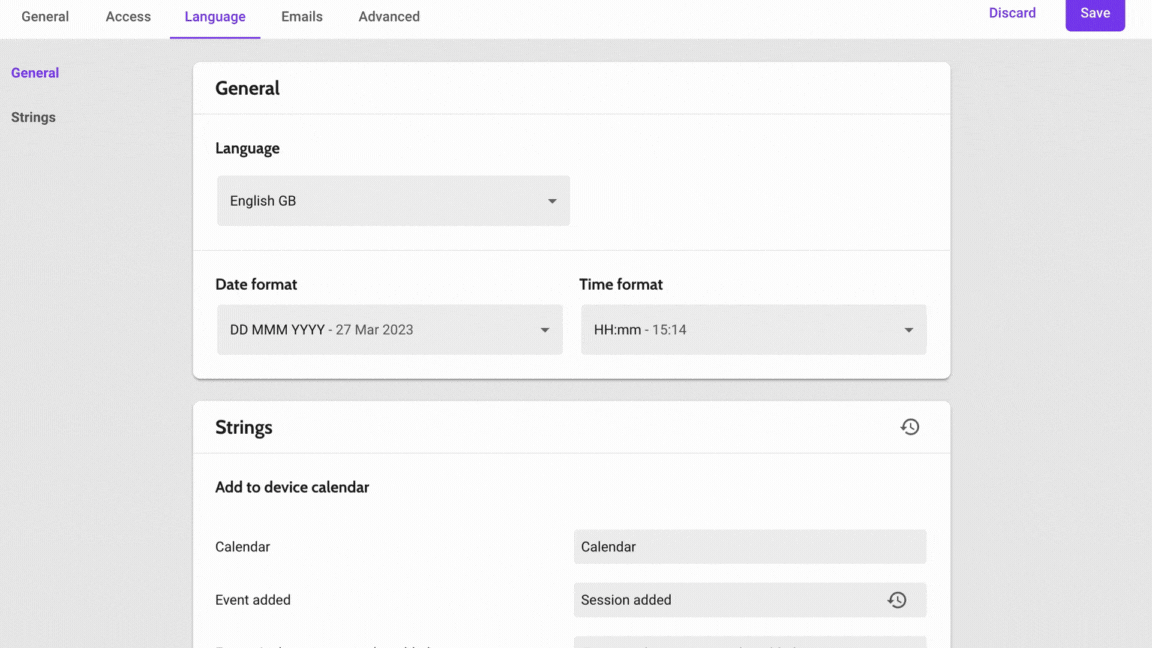Screen dimensions: 1152x648
Task: Edit the Session added text field
Action: pyautogui.click(x=725, y=600)
